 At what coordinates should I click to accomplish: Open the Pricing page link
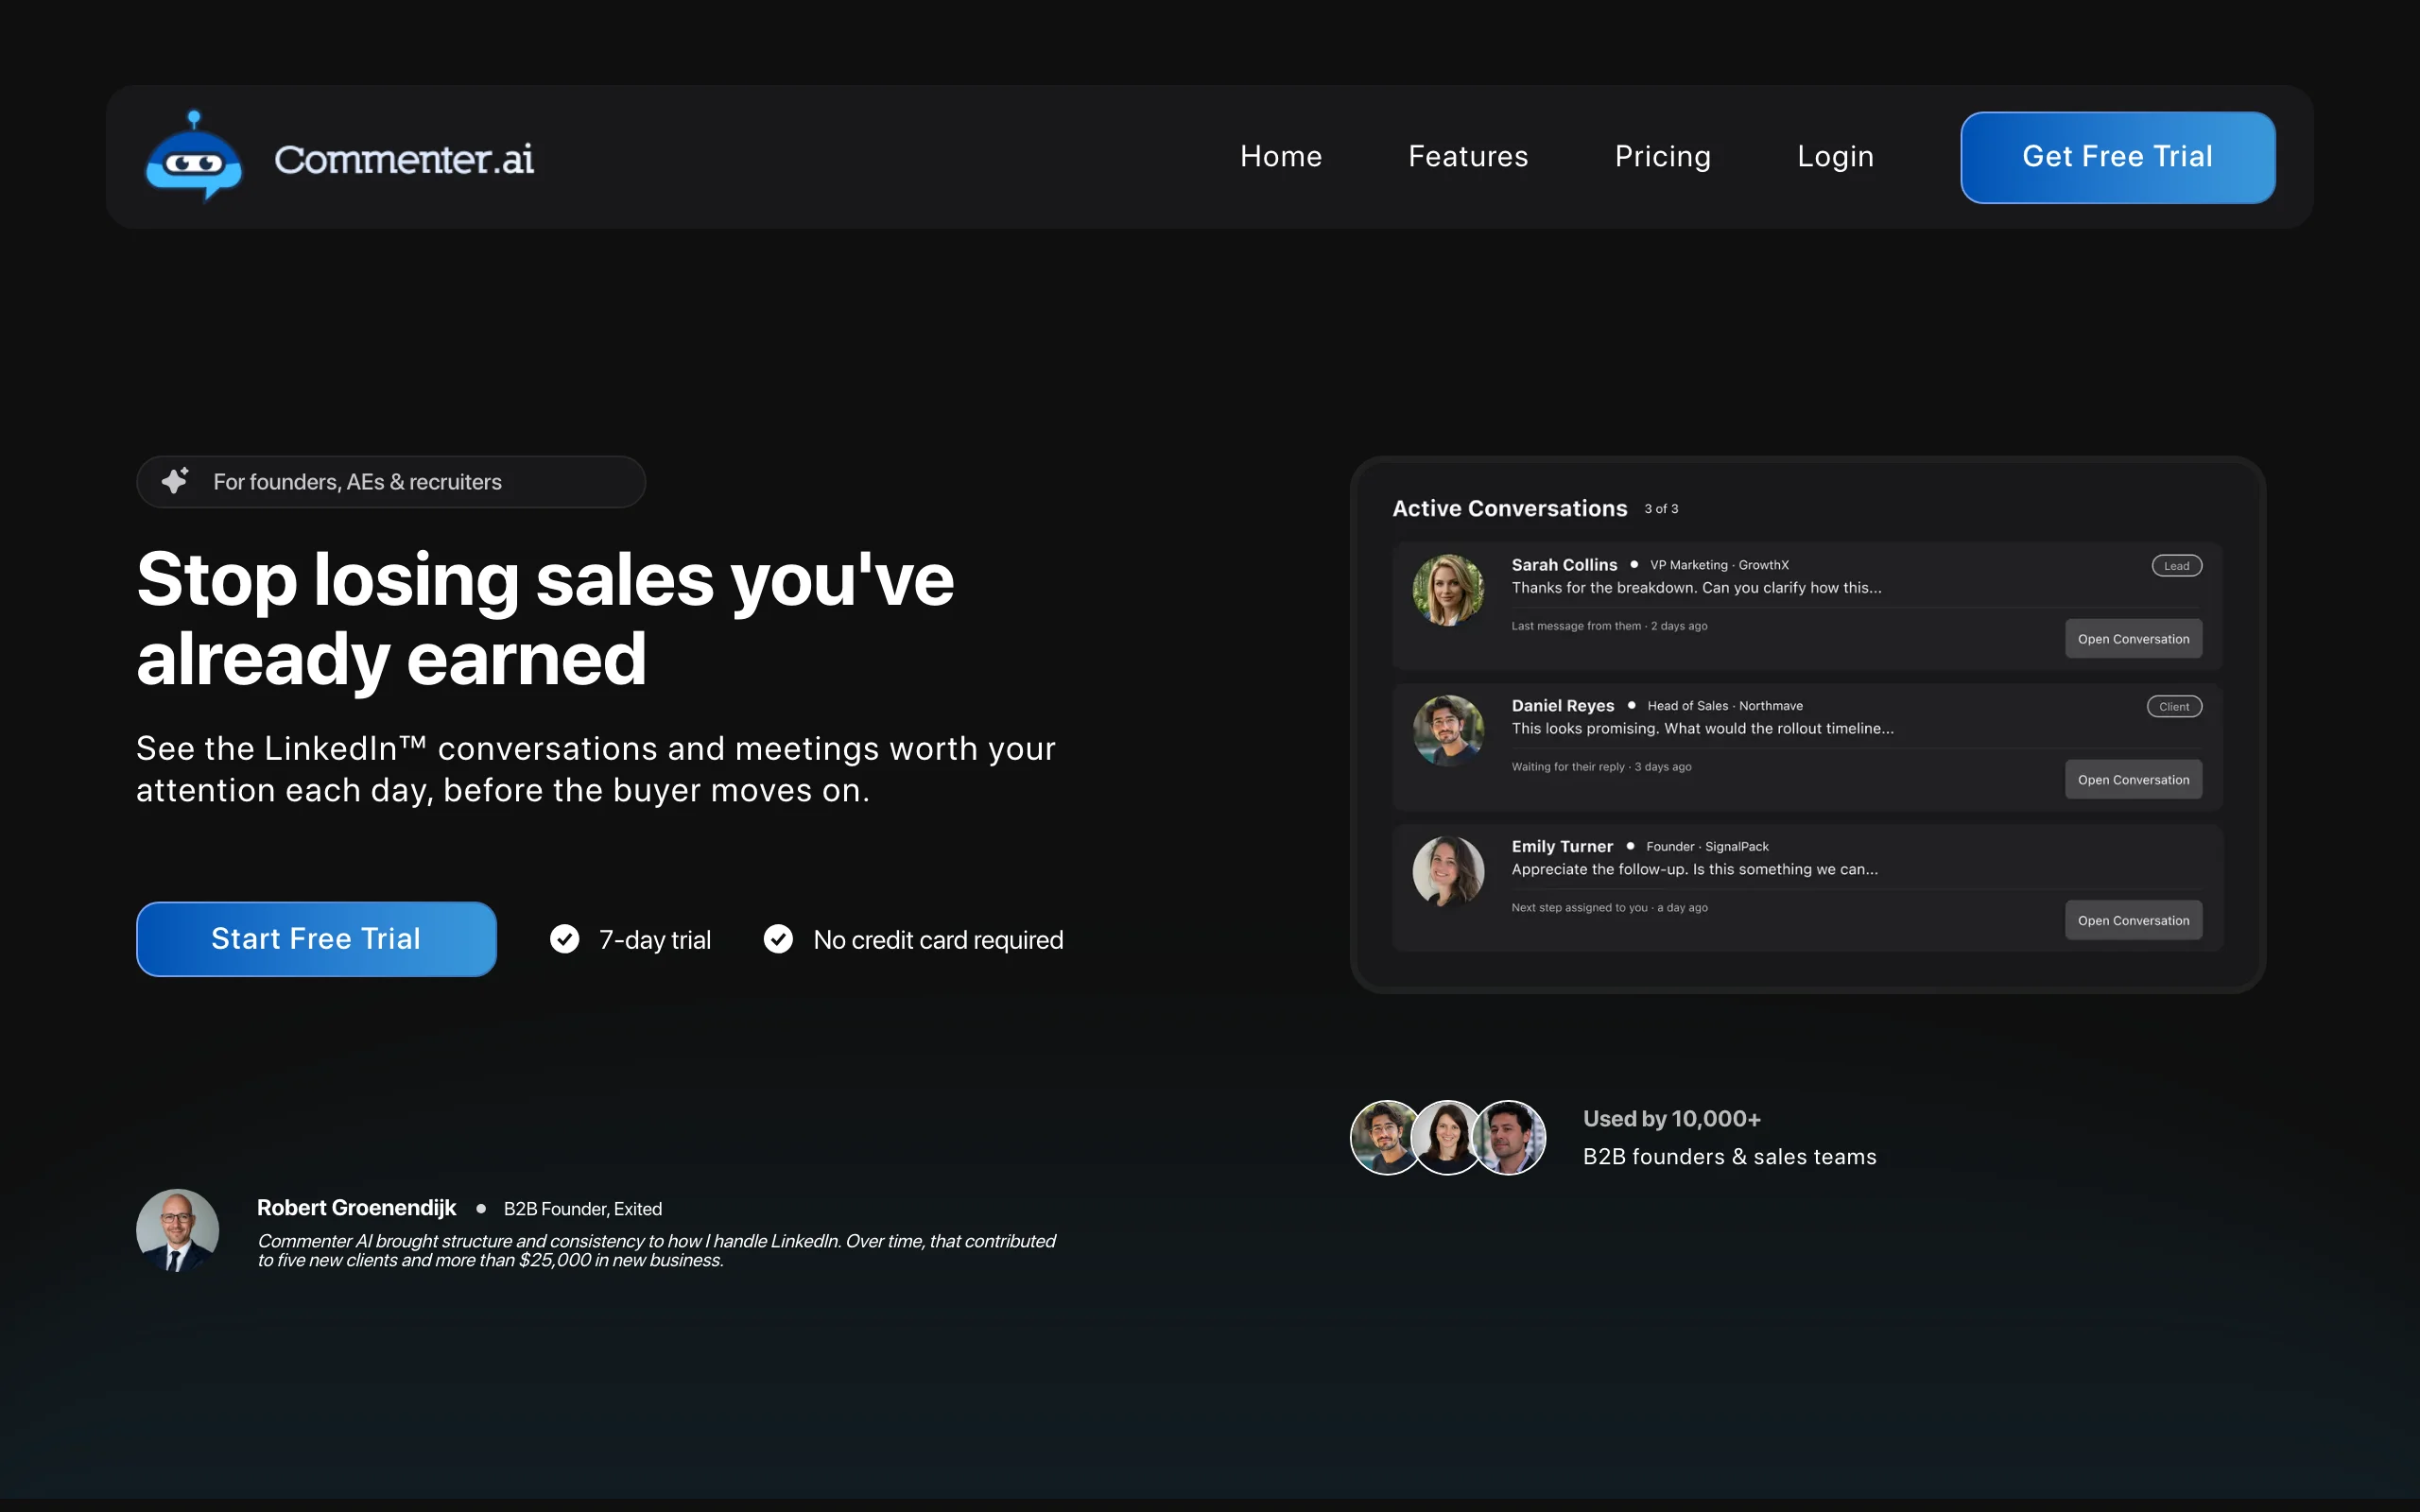pyautogui.click(x=1663, y=156)
